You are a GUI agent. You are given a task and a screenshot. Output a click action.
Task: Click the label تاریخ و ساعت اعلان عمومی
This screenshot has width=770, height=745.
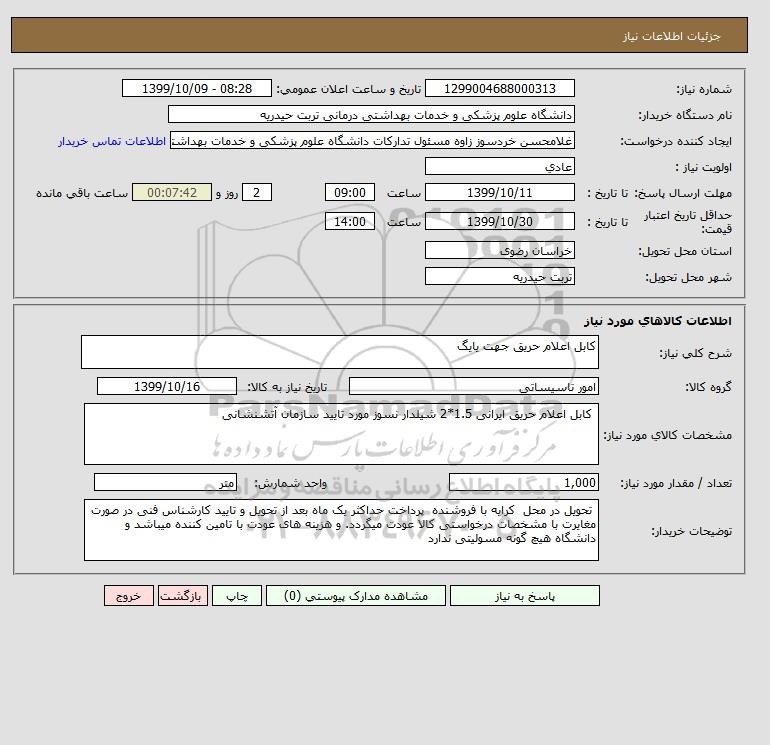(x=349, y=89)
